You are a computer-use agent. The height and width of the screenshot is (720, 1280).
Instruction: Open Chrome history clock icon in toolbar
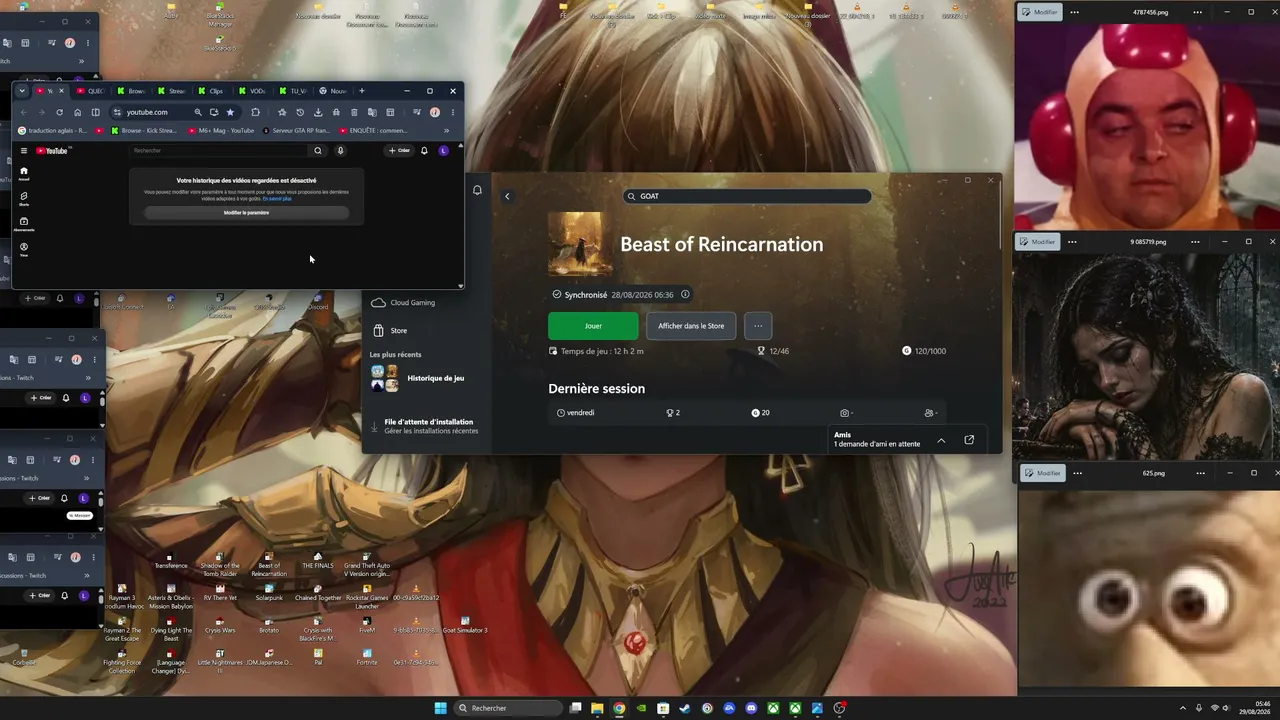pyautogui.click(x=300, y=112)
